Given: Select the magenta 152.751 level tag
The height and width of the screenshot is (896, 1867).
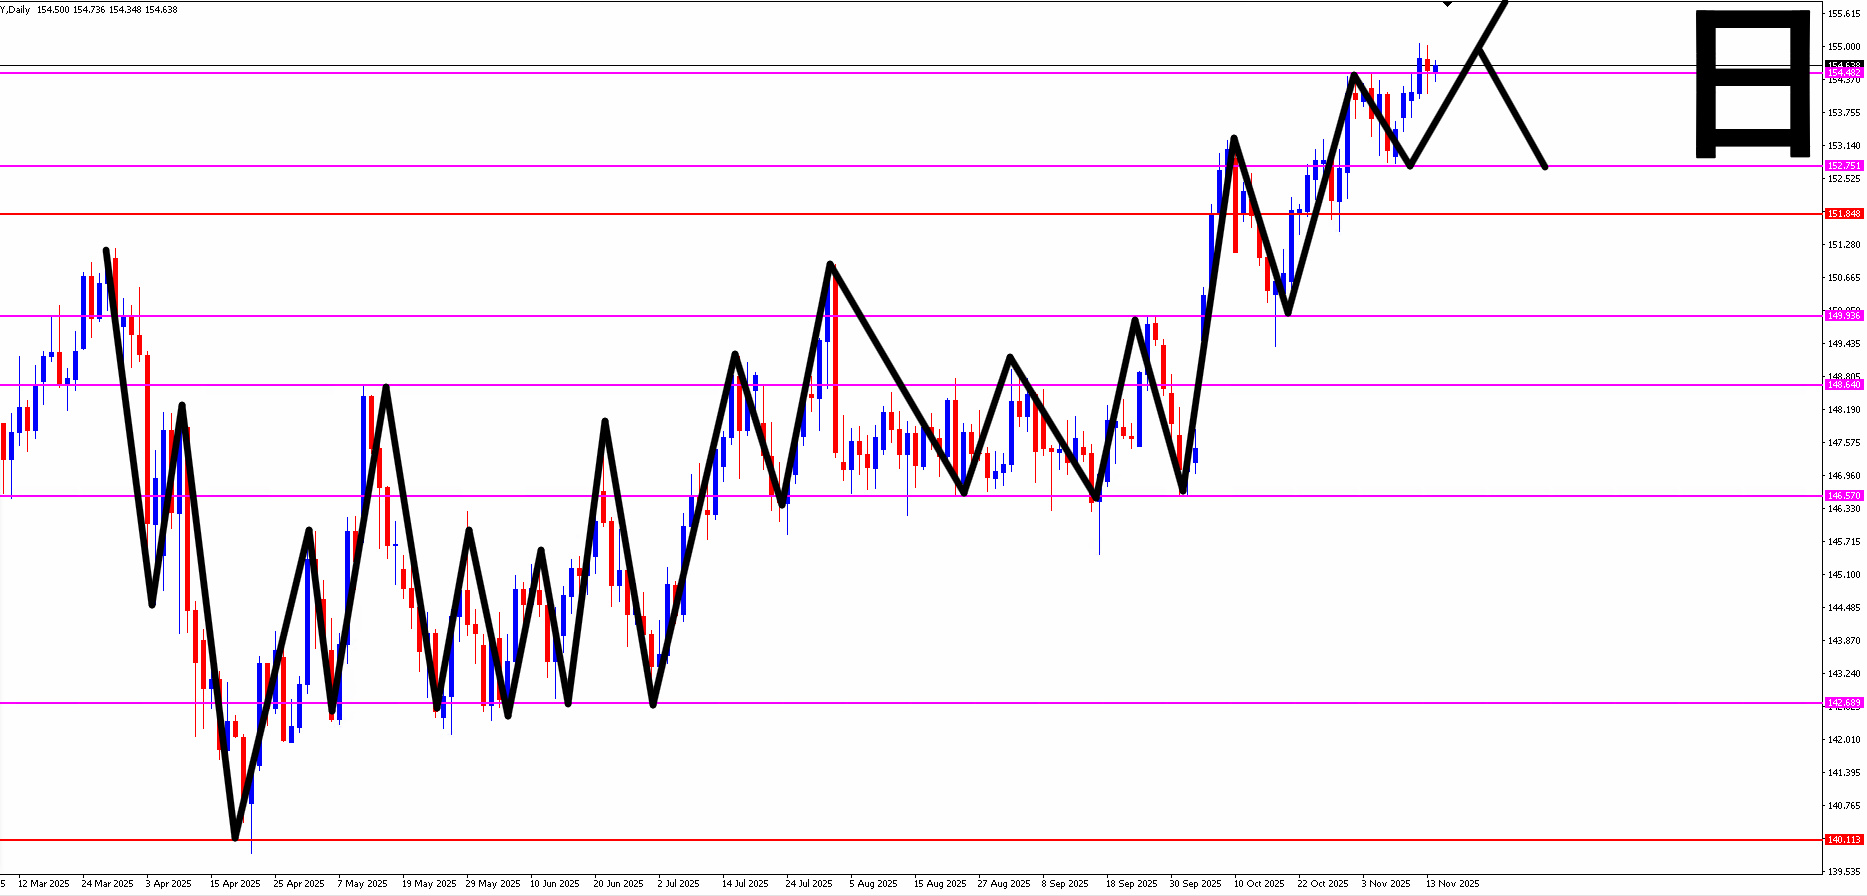Looking at the screenshot, I should coord(1844,166).
